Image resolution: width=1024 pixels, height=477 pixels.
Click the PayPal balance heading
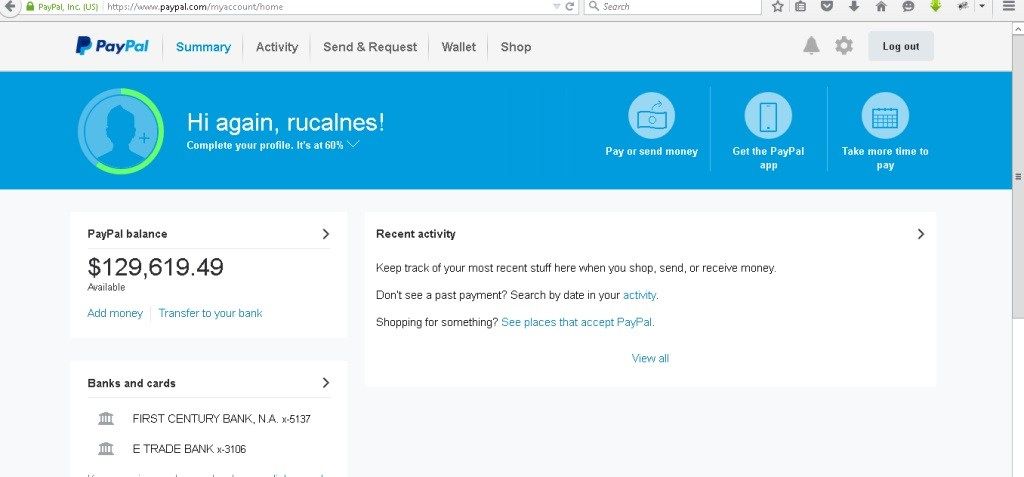point(127,234)
